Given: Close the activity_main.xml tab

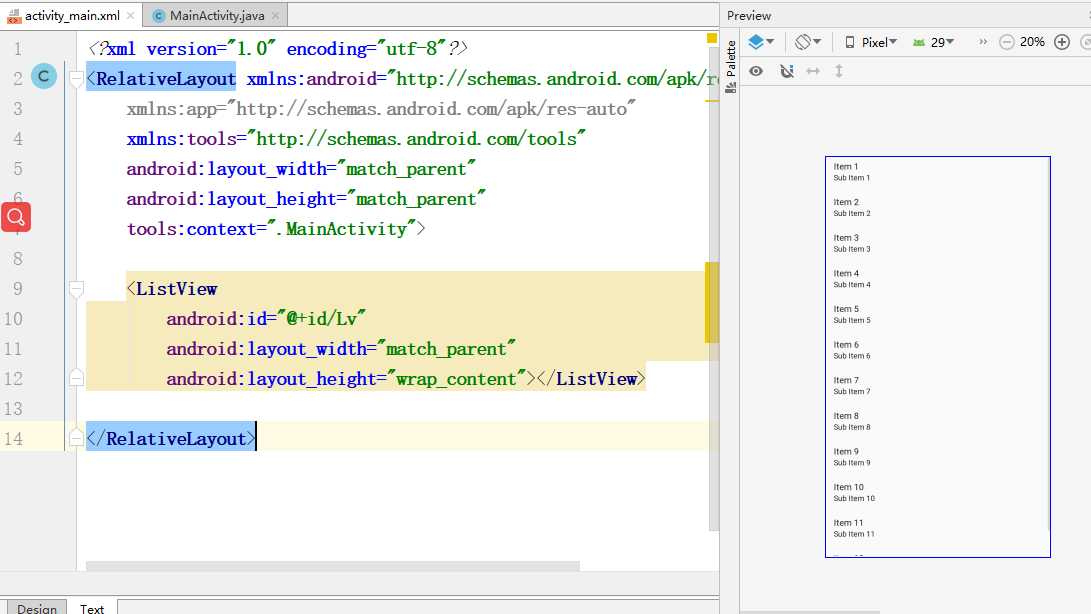Looking at the screenshot, I should 130,15.
